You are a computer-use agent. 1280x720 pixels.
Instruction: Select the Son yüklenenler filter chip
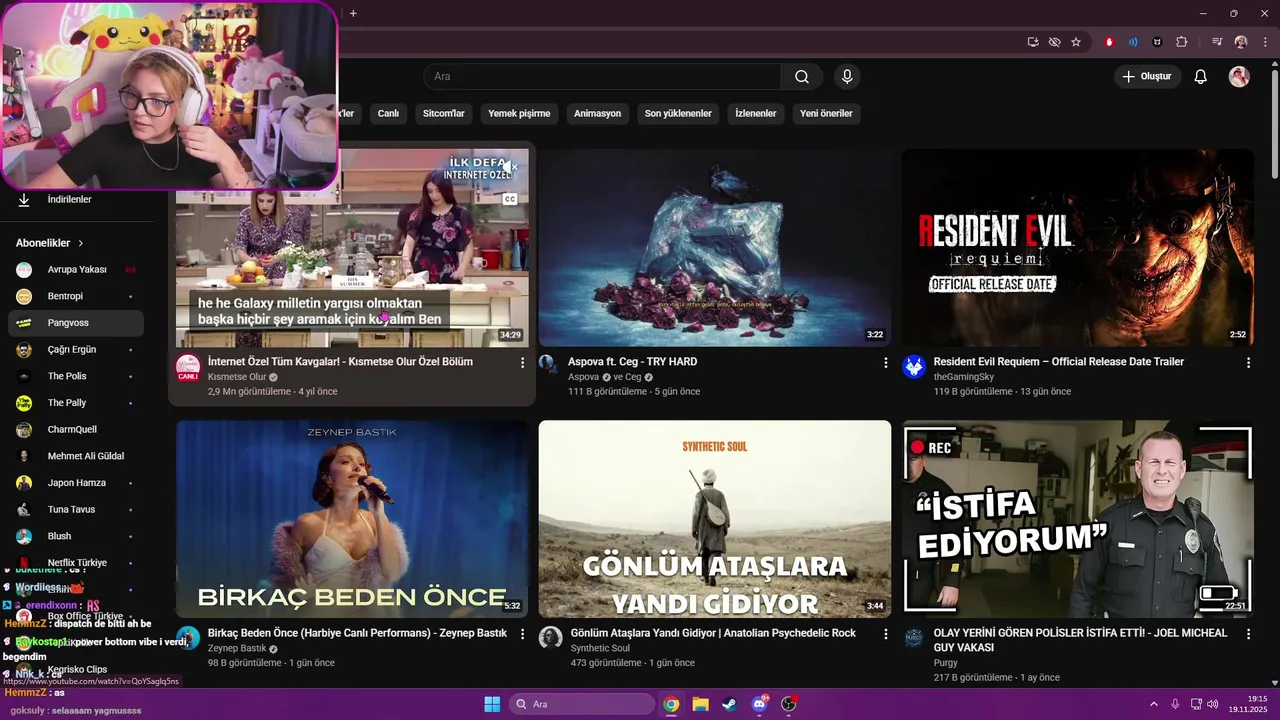pos(678,114)
